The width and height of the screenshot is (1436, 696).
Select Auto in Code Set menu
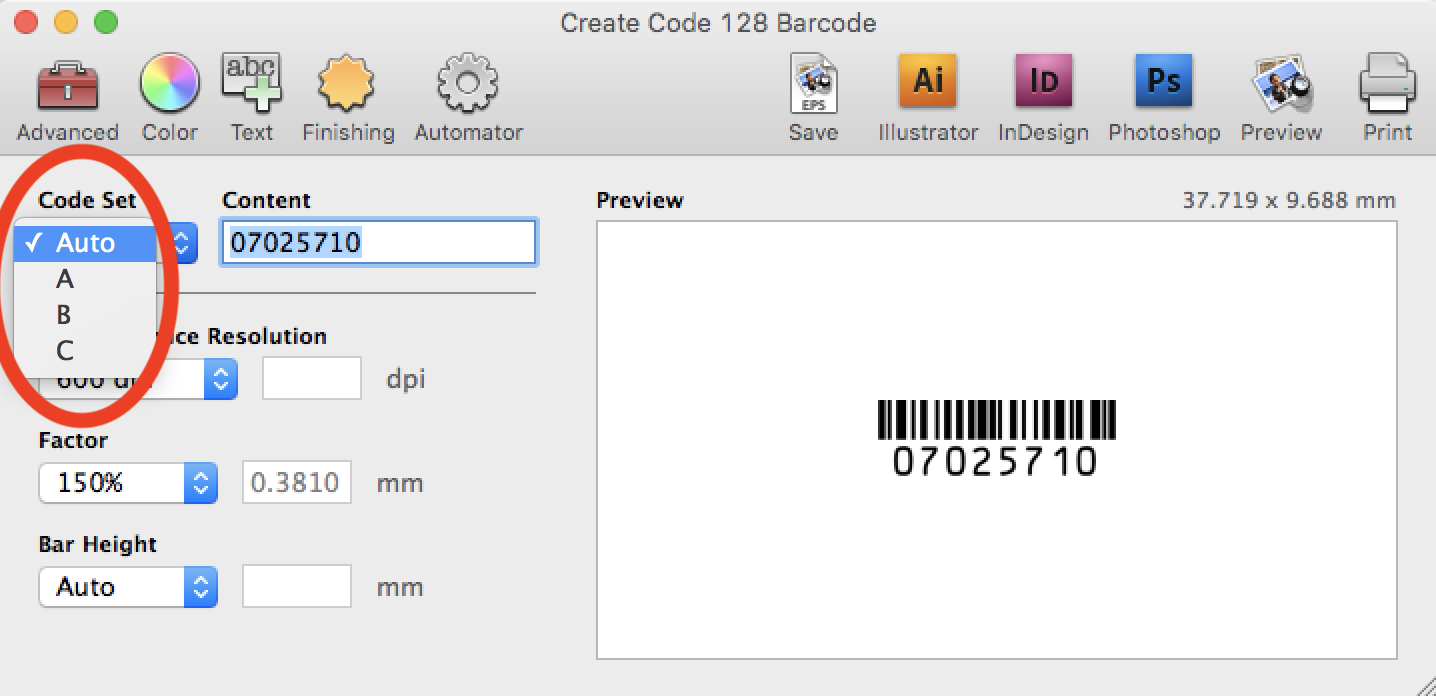coord(86,243)
